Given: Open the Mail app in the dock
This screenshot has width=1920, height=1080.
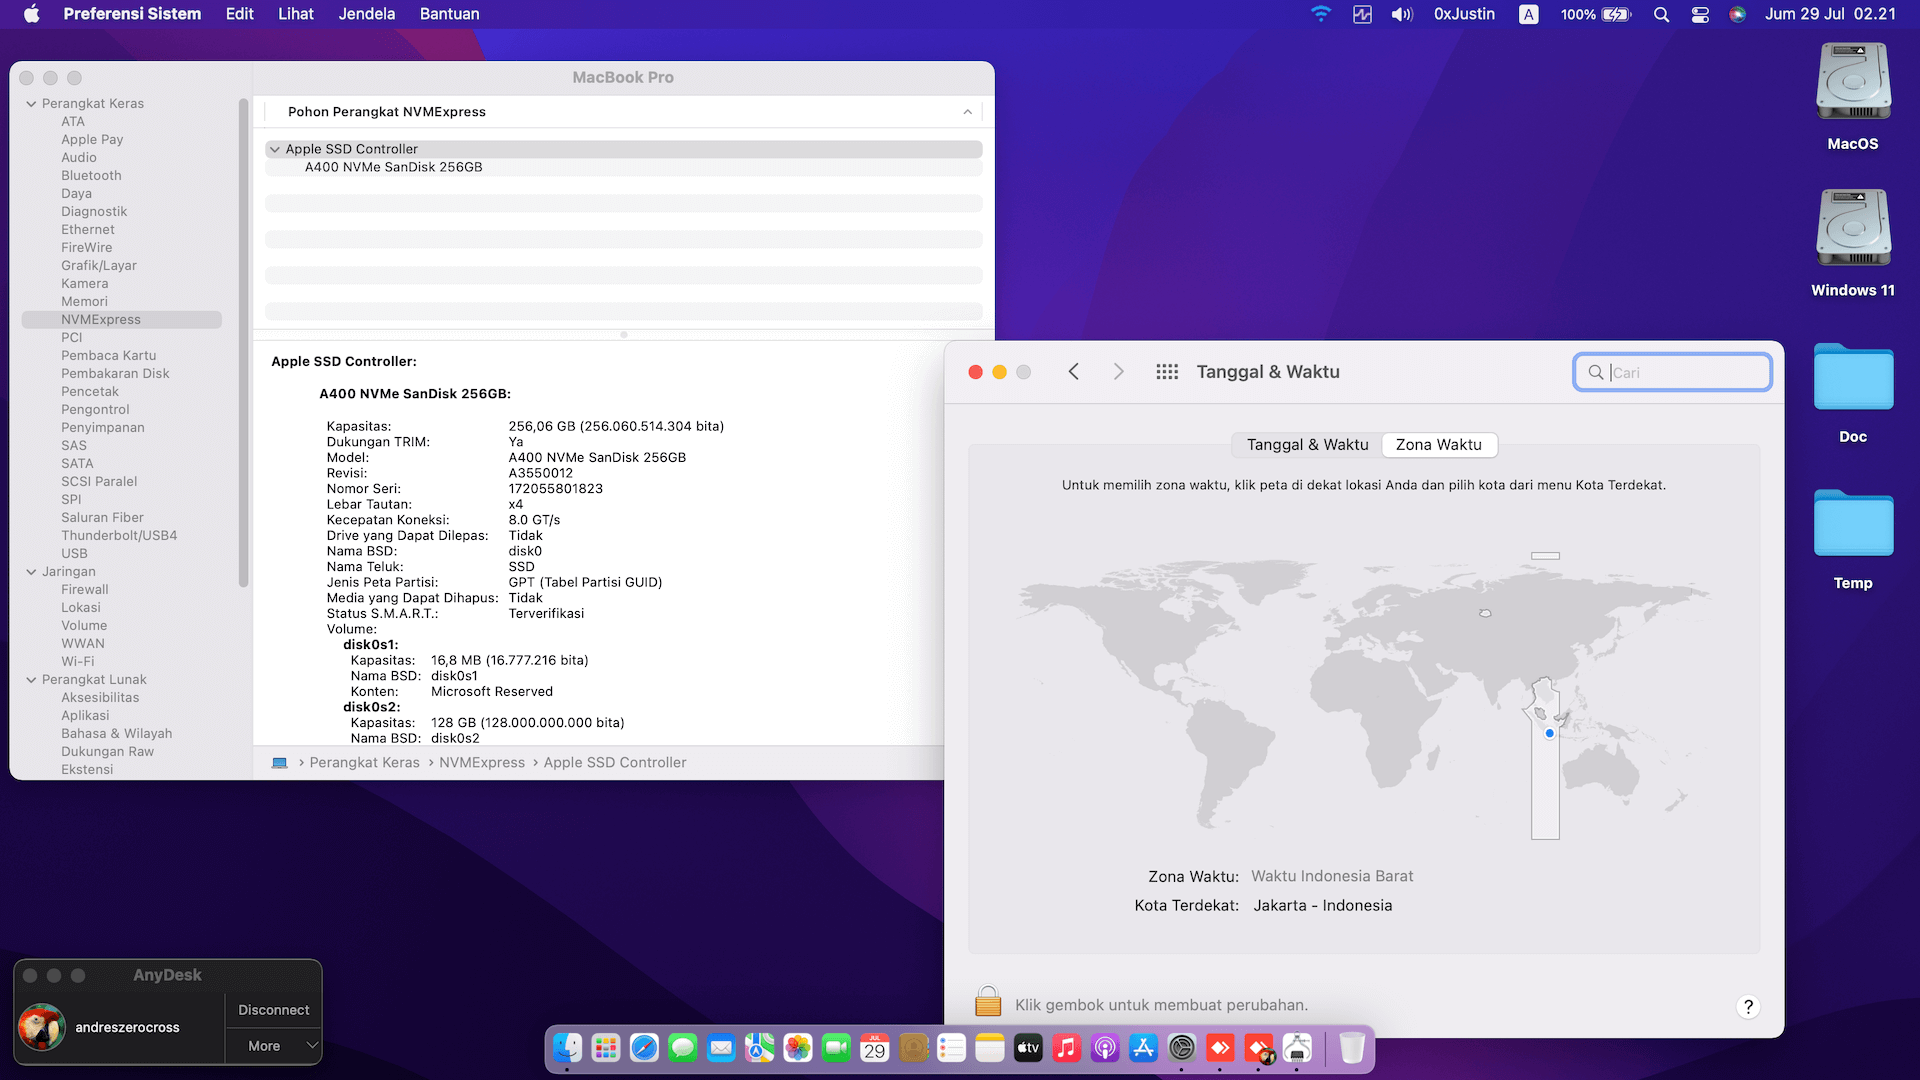Looking at the screenshot, I should tap(721, 1048).
